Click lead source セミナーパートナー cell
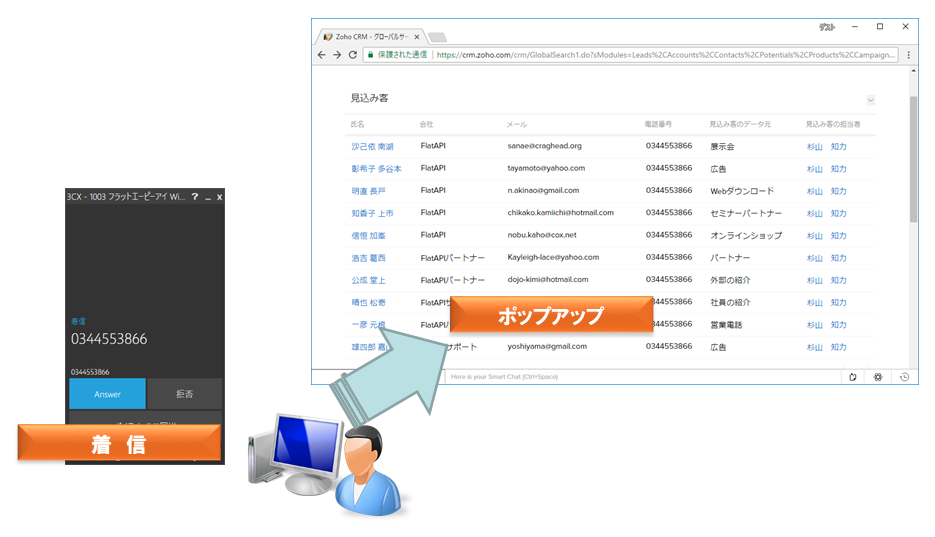Screen dimensions: 935x537 pyautogui.click(x=746, y=213)
